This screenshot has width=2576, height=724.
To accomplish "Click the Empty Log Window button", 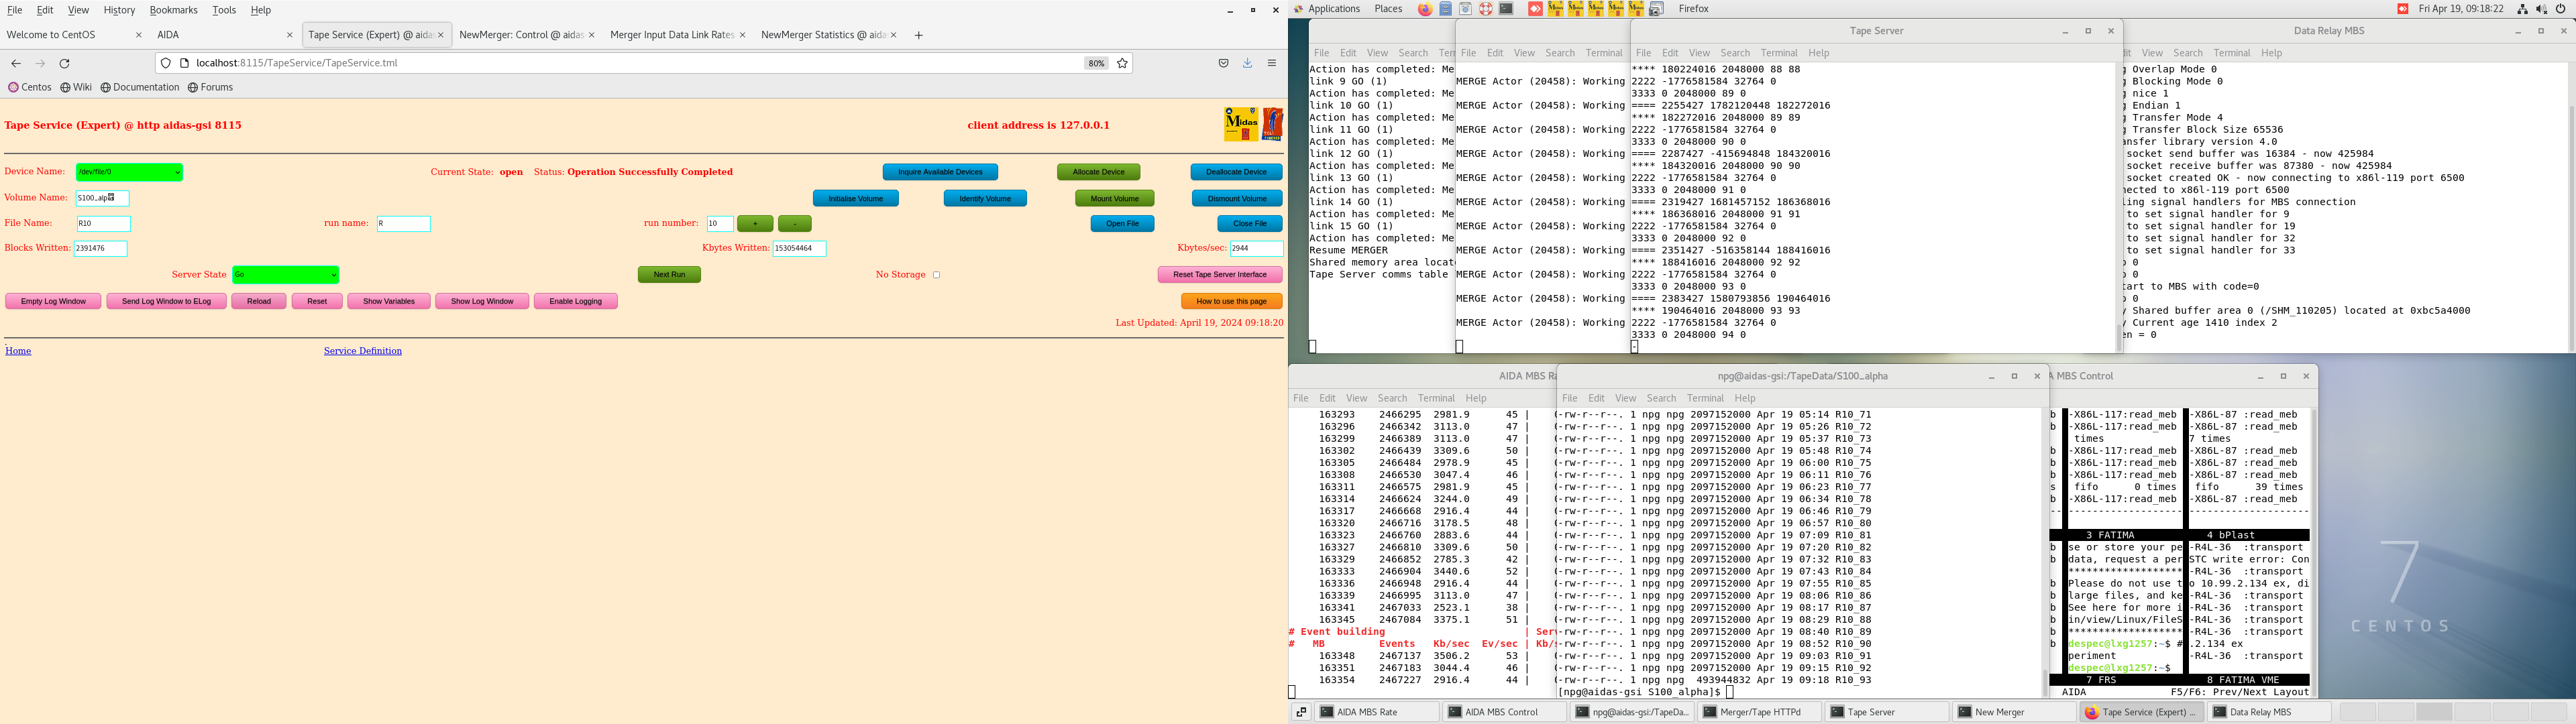I will pyautogui.click(x=53, y=301).
